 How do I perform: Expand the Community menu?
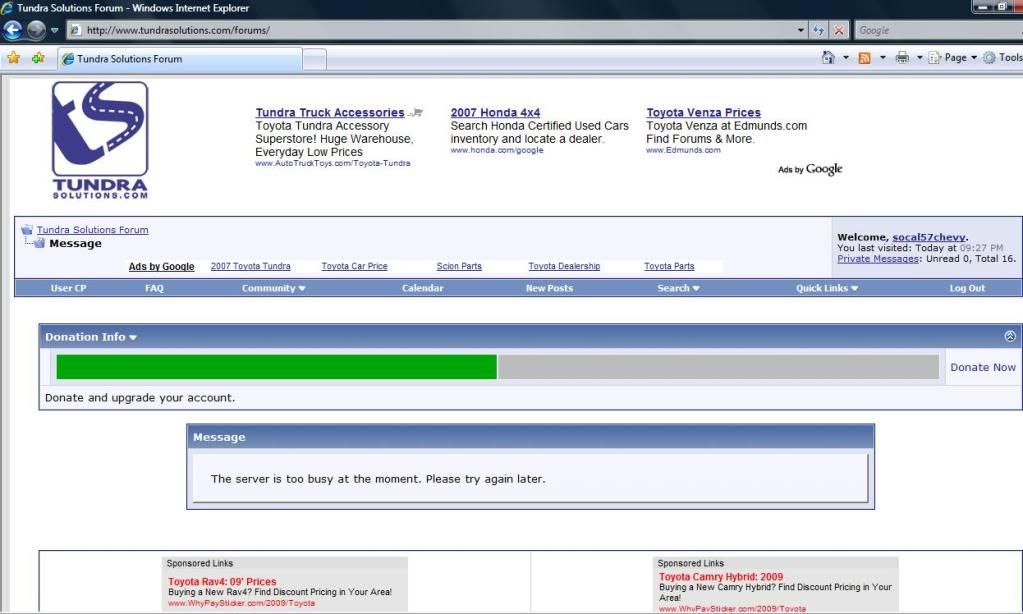coord(273,288)
